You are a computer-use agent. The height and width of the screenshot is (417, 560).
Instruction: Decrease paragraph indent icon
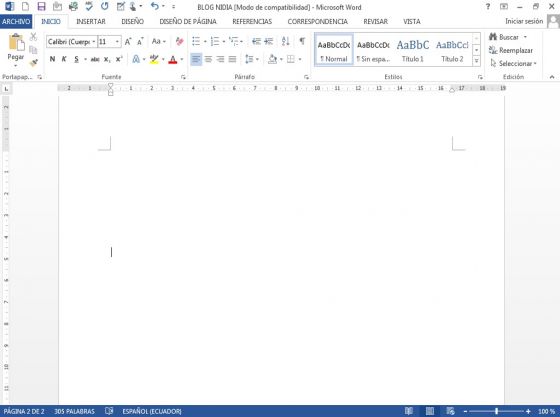click(256, 41)
